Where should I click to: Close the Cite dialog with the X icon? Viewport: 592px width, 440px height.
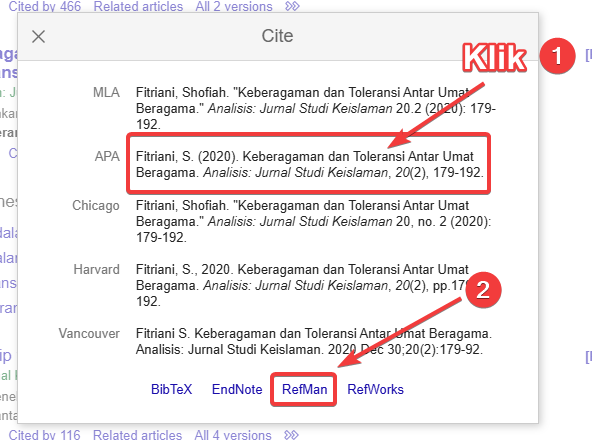pyautogui.click(x=39, y=37)
